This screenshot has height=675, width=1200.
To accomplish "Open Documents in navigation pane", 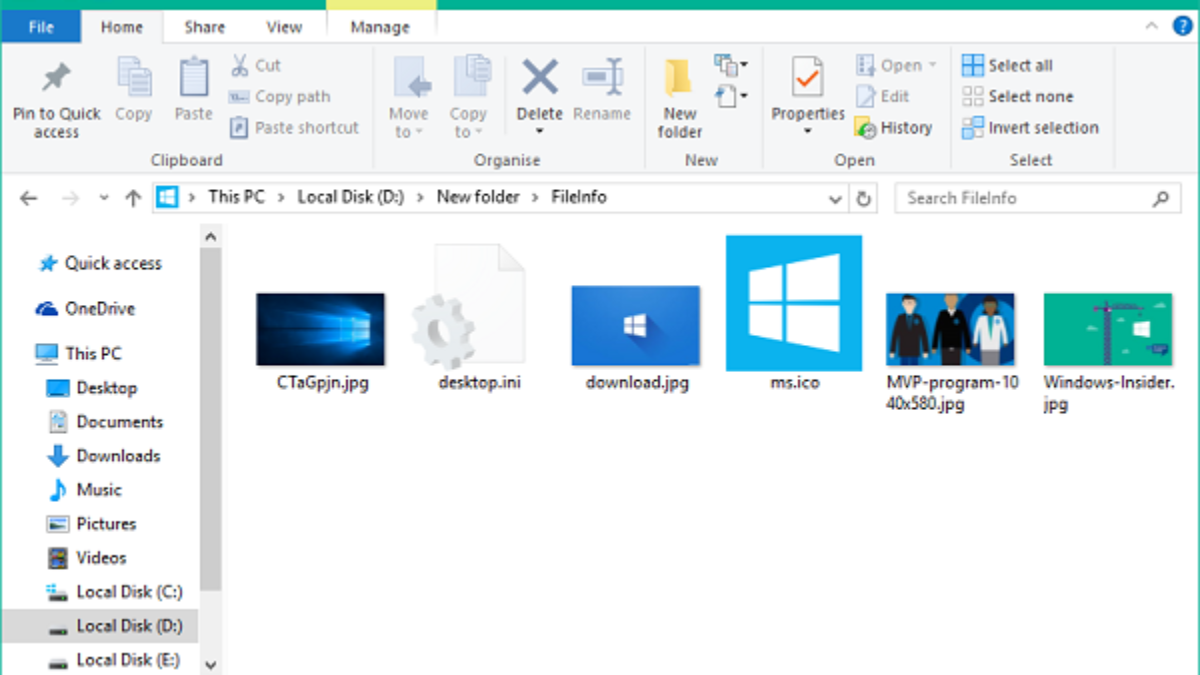I will pyautogui.click(x=105, y=422).
